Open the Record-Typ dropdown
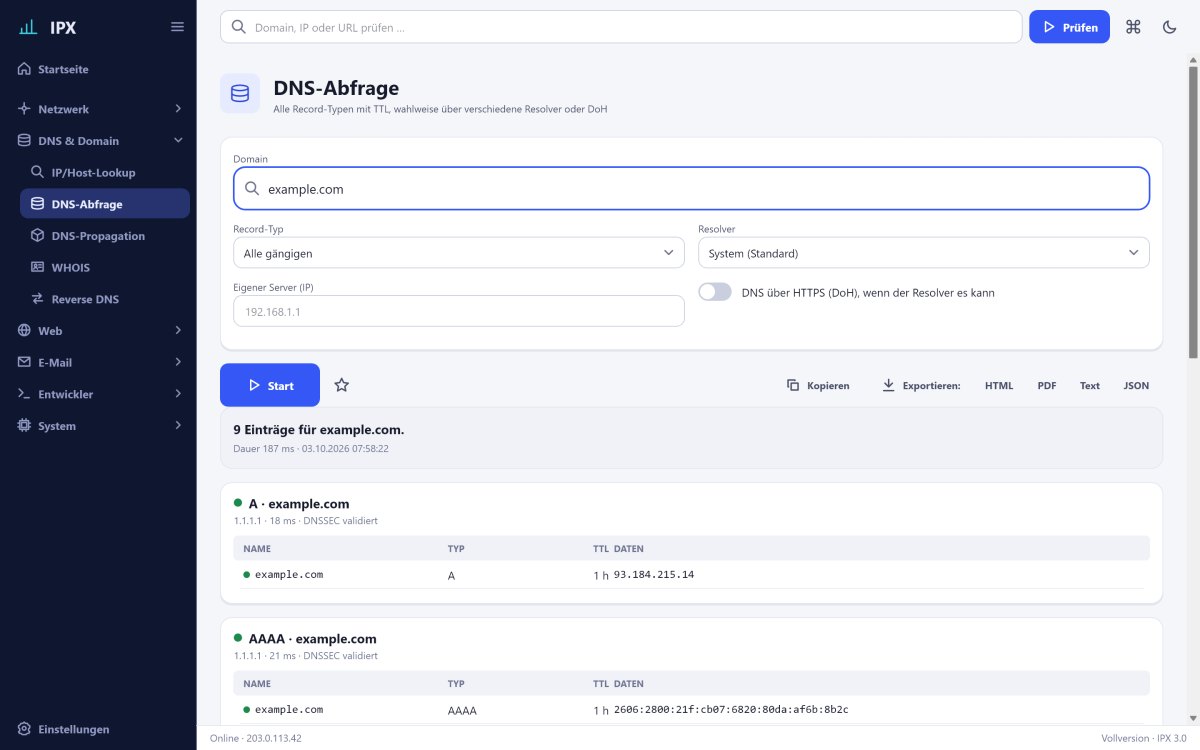The width and height of the screenshot is (1200, 750). pyautogui.click(x=459, y=253)
